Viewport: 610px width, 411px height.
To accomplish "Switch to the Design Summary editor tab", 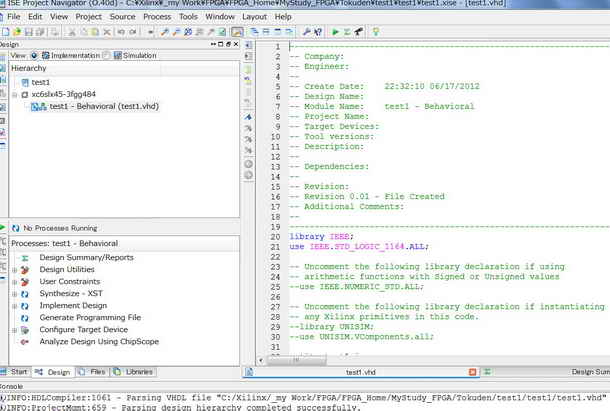I will pyautogui.click(x=547, y=372).
